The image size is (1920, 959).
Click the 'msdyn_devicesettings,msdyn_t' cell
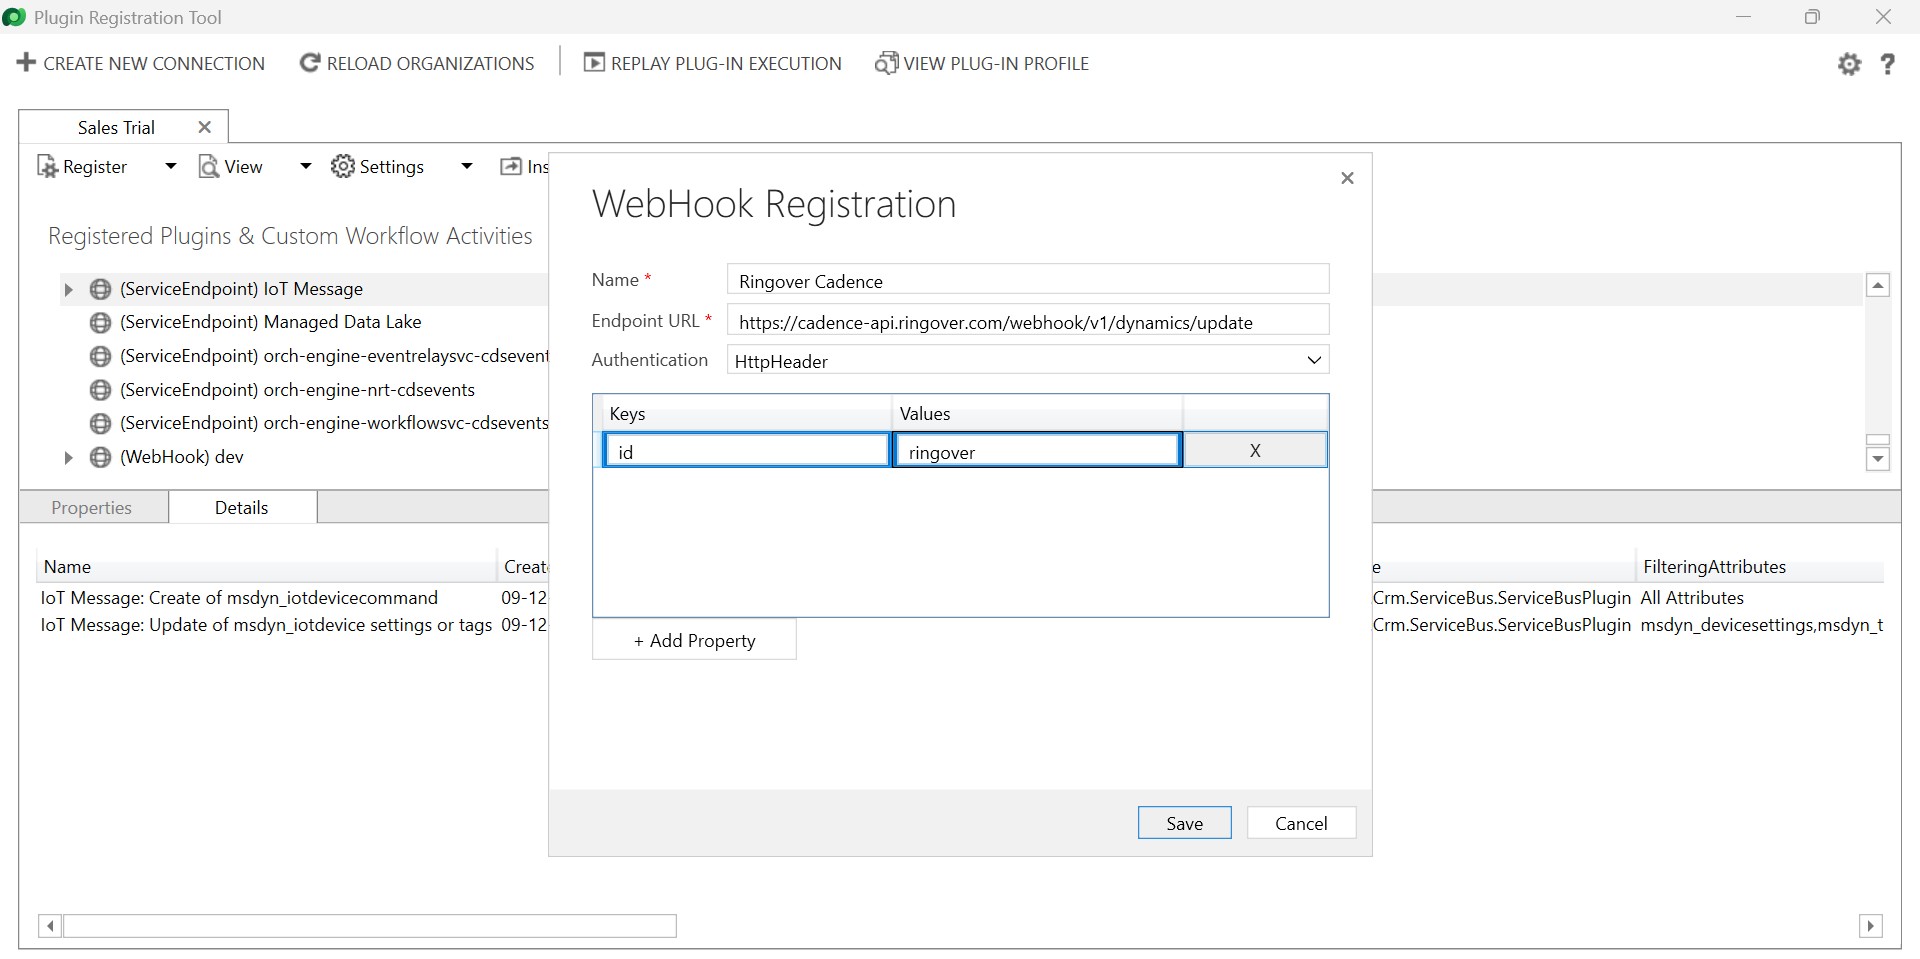pyautogui.click(x=1762, y=625)
